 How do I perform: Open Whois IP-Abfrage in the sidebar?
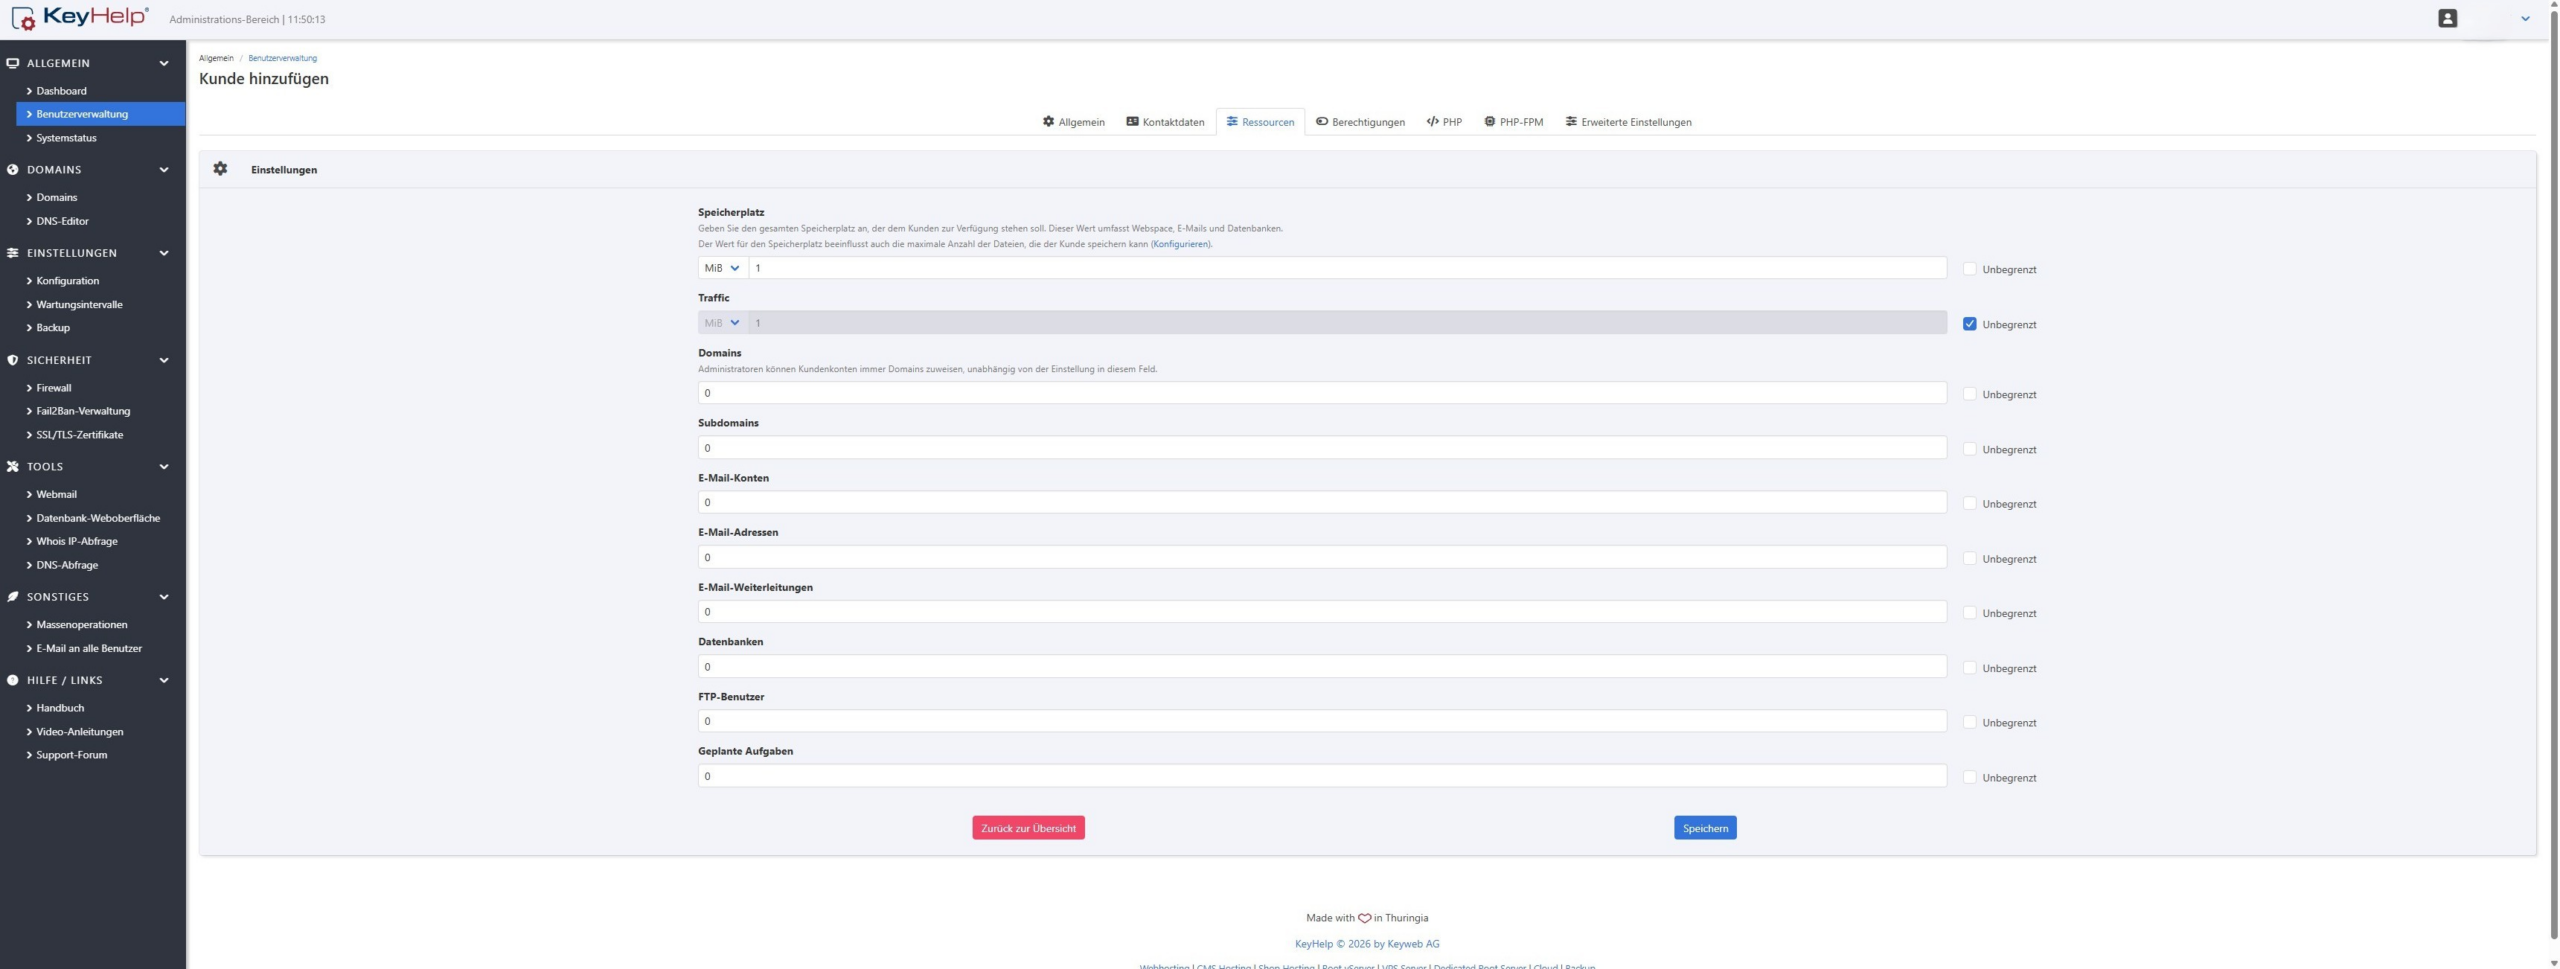pyautogui.click(x=76, y=541)
